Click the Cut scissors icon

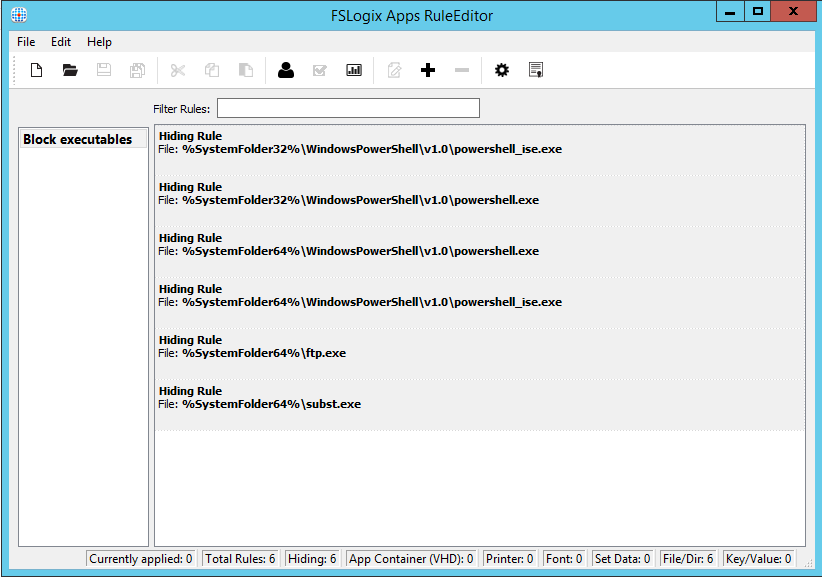pyautogui.click(x=178, y=70)
